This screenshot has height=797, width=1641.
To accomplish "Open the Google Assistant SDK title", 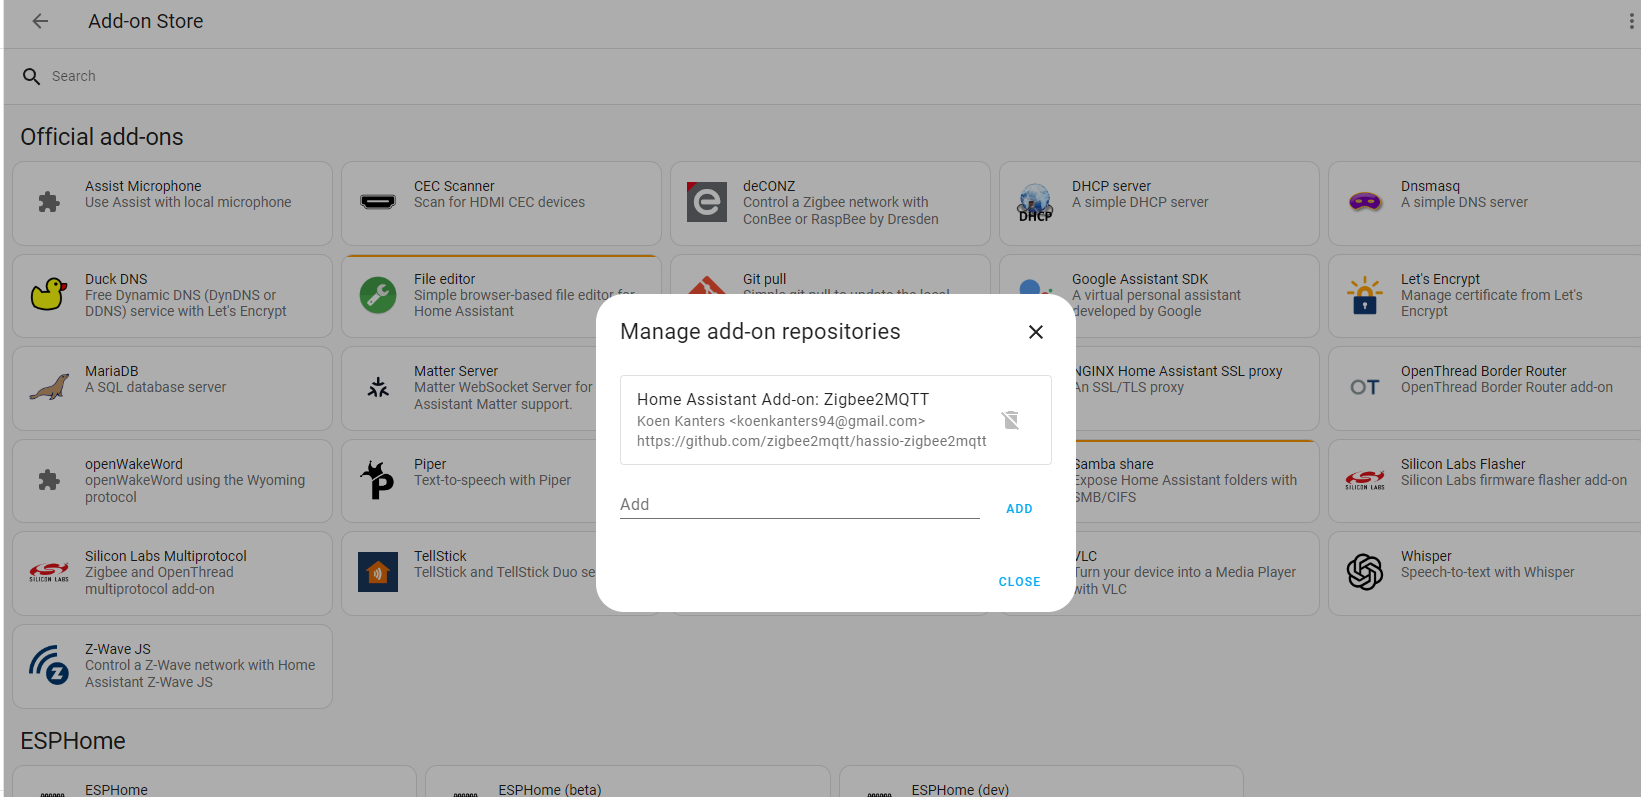I will pos(1140,279).
